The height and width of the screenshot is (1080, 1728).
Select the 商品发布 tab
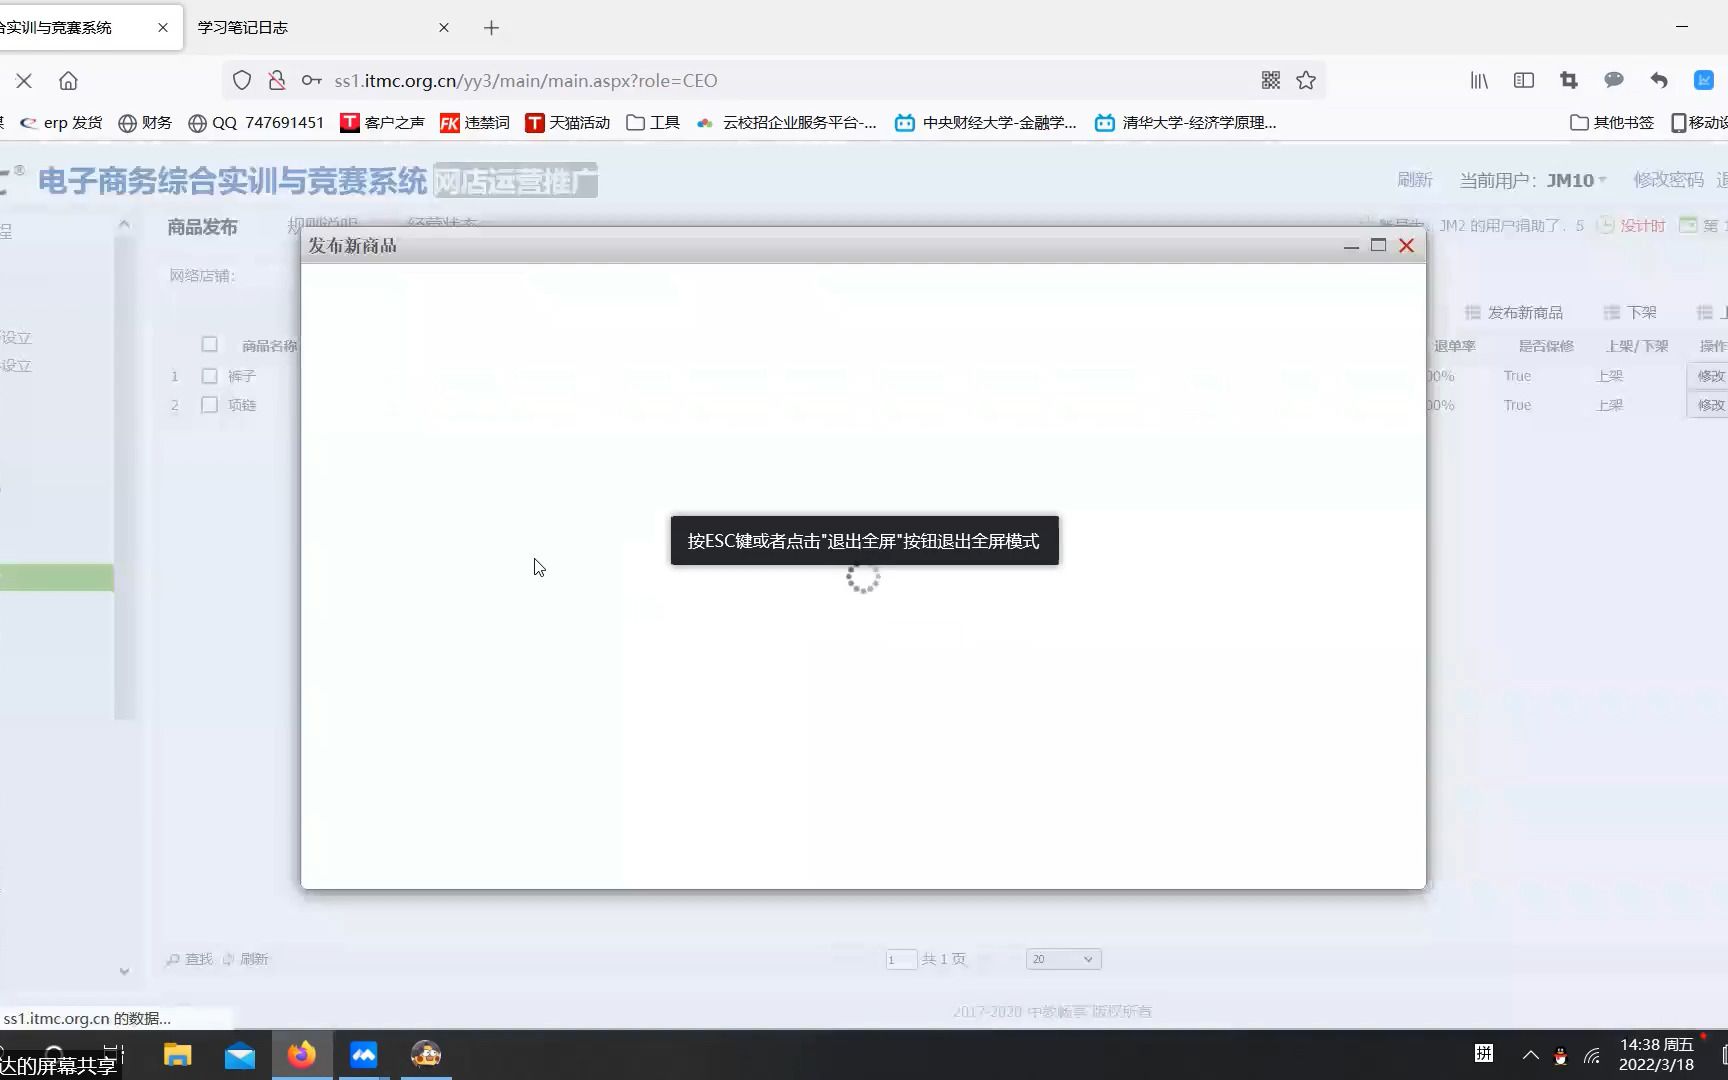click(203, 227)
